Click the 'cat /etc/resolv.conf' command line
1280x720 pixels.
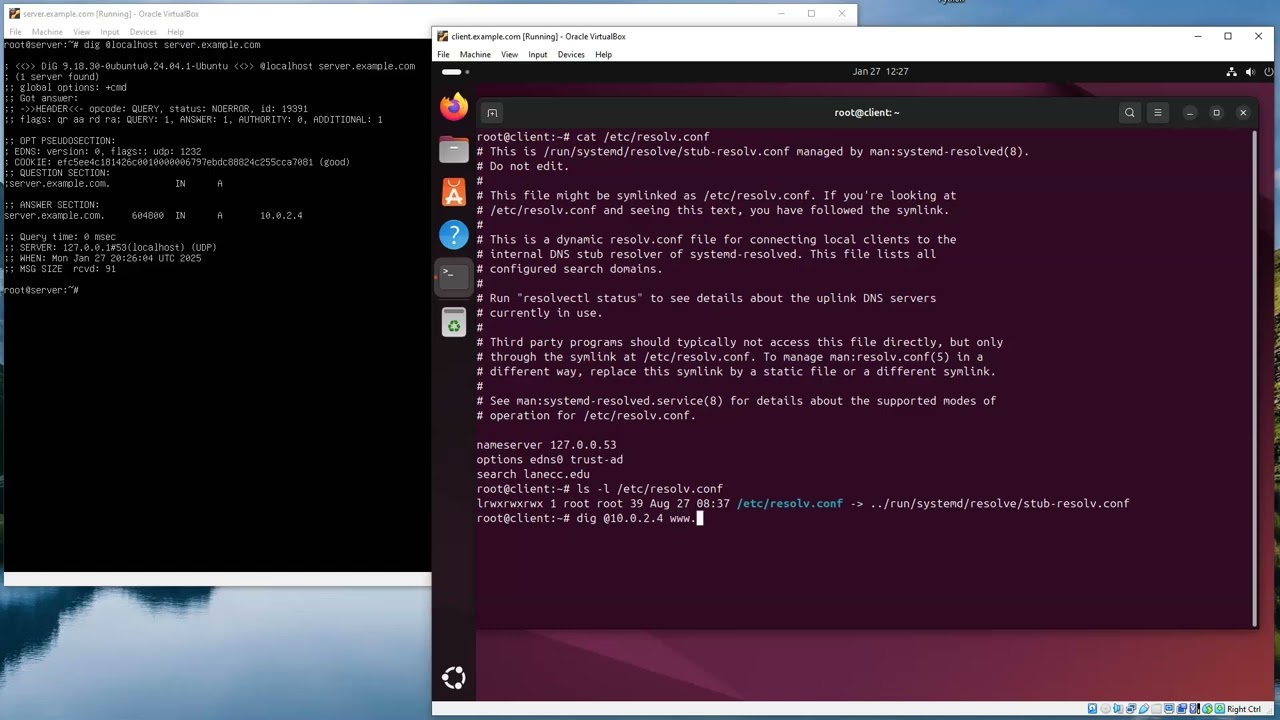(x=593, y=137)
